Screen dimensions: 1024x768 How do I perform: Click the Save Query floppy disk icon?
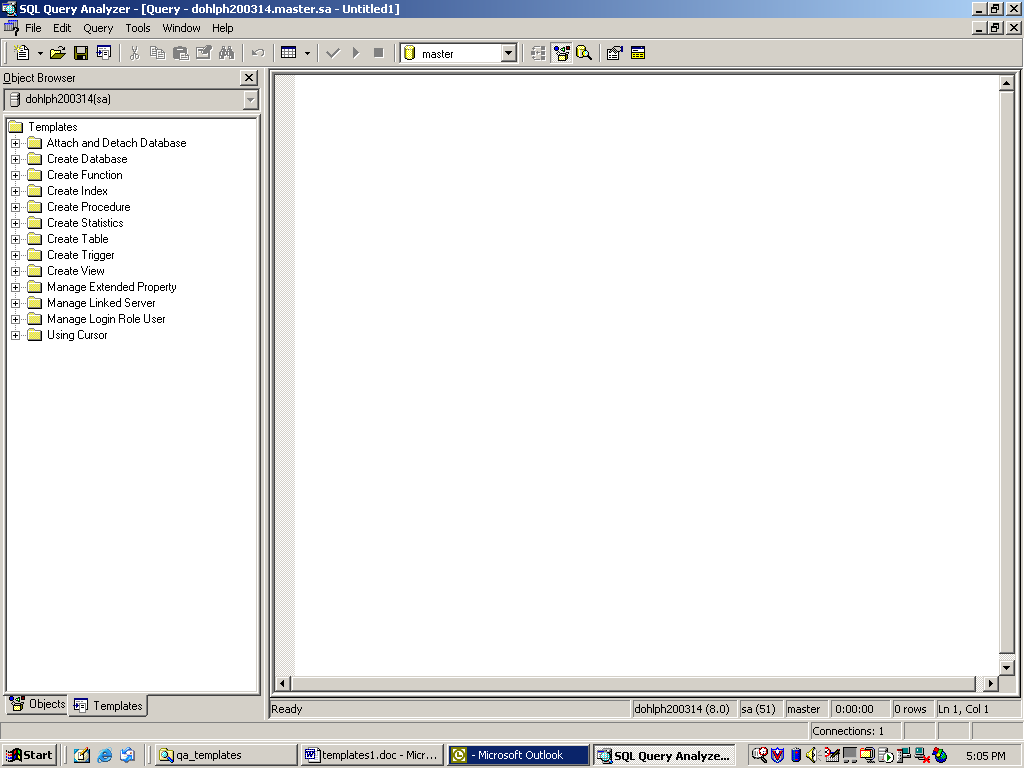(81, 53)
